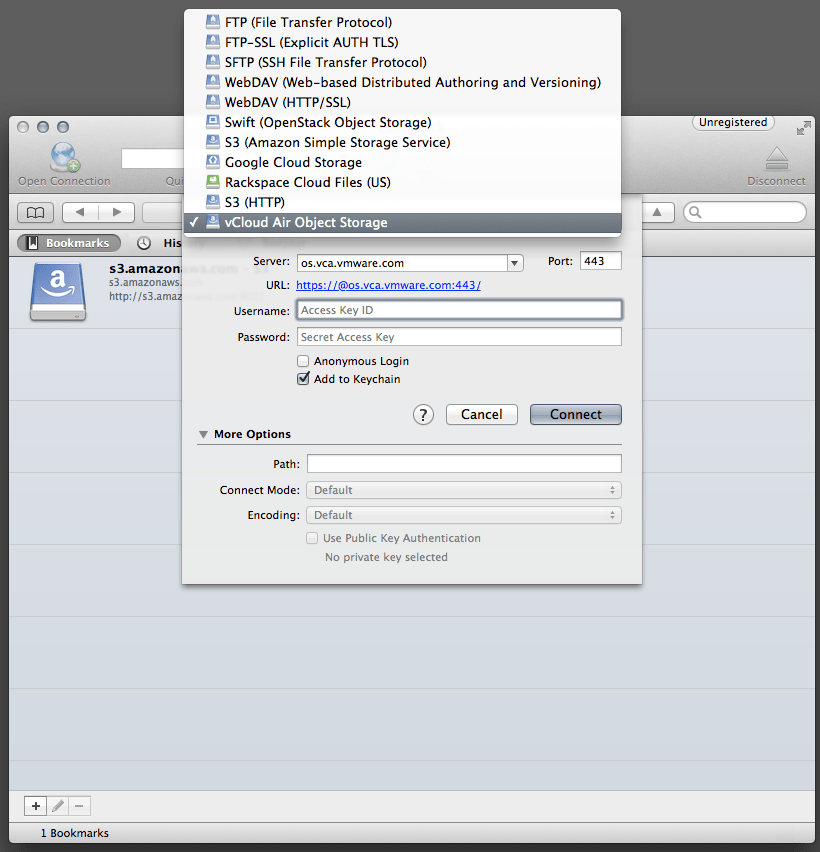Select Google Cloud Storage protocol
820x852 pixels.
point(403,162)
